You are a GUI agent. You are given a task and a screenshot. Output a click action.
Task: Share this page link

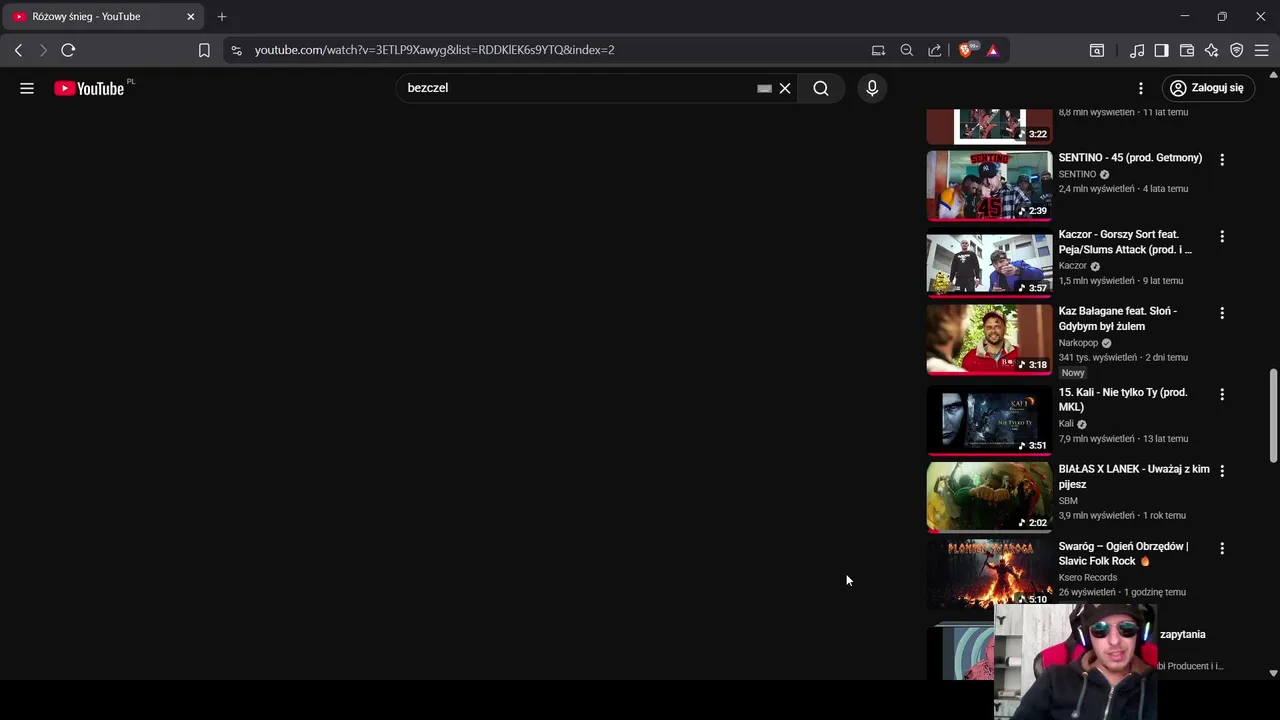pyautogui.click(x=934, y=50)
